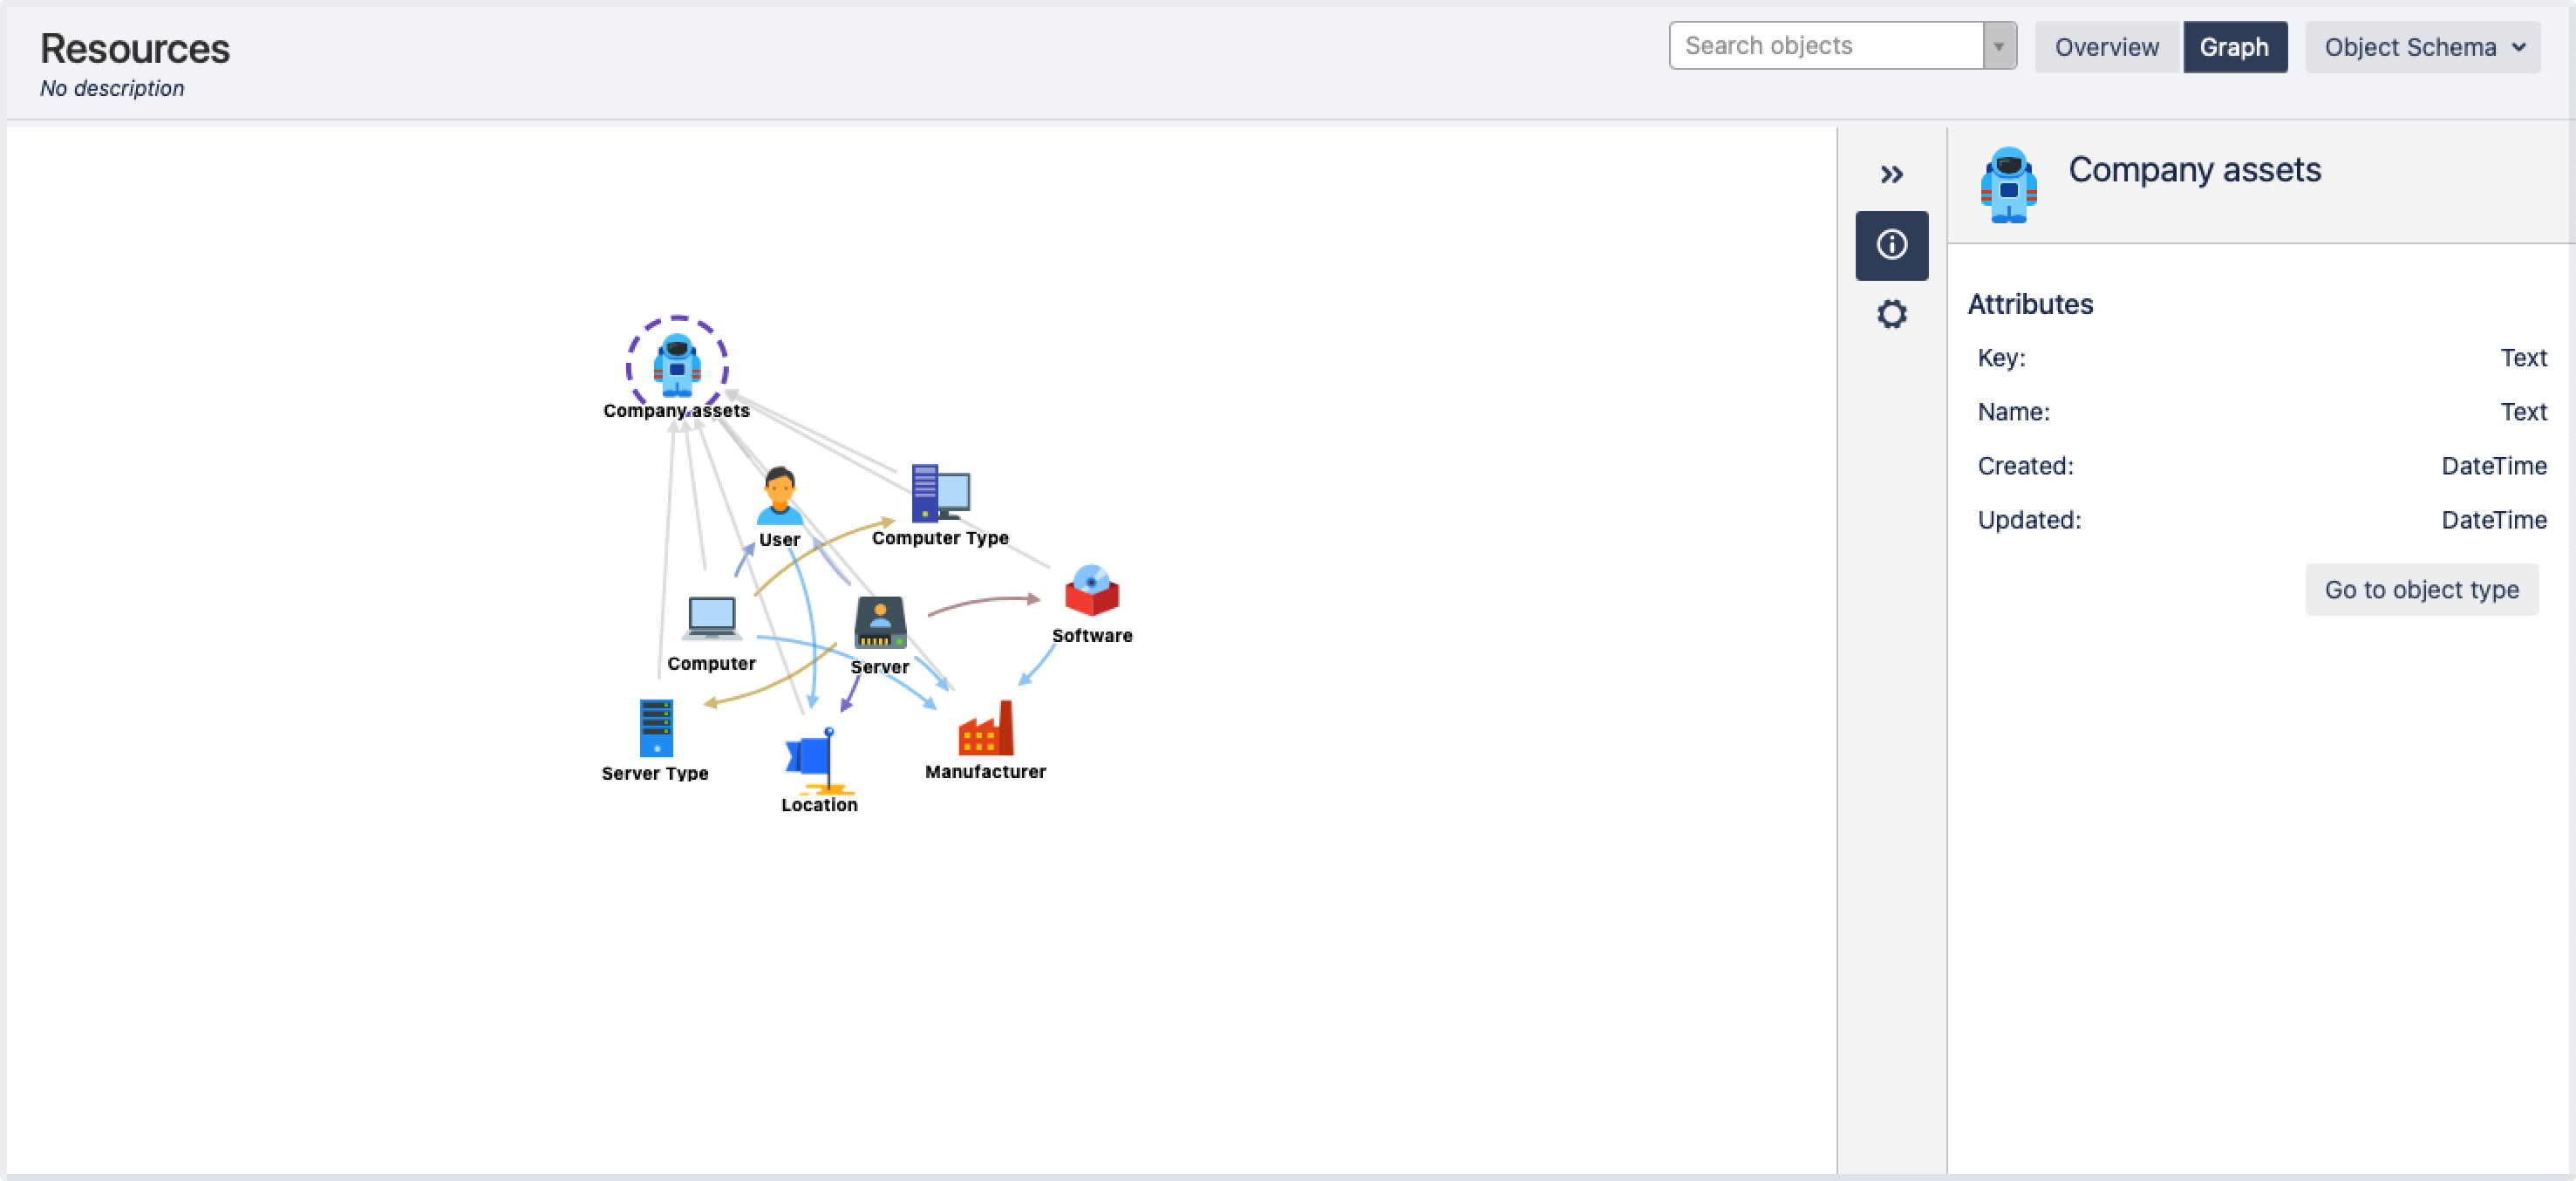Expand the search objects dropdown arrow
This screenshot has width=2576, height=1181.
pyautogui.click(x=1998, y=46)
